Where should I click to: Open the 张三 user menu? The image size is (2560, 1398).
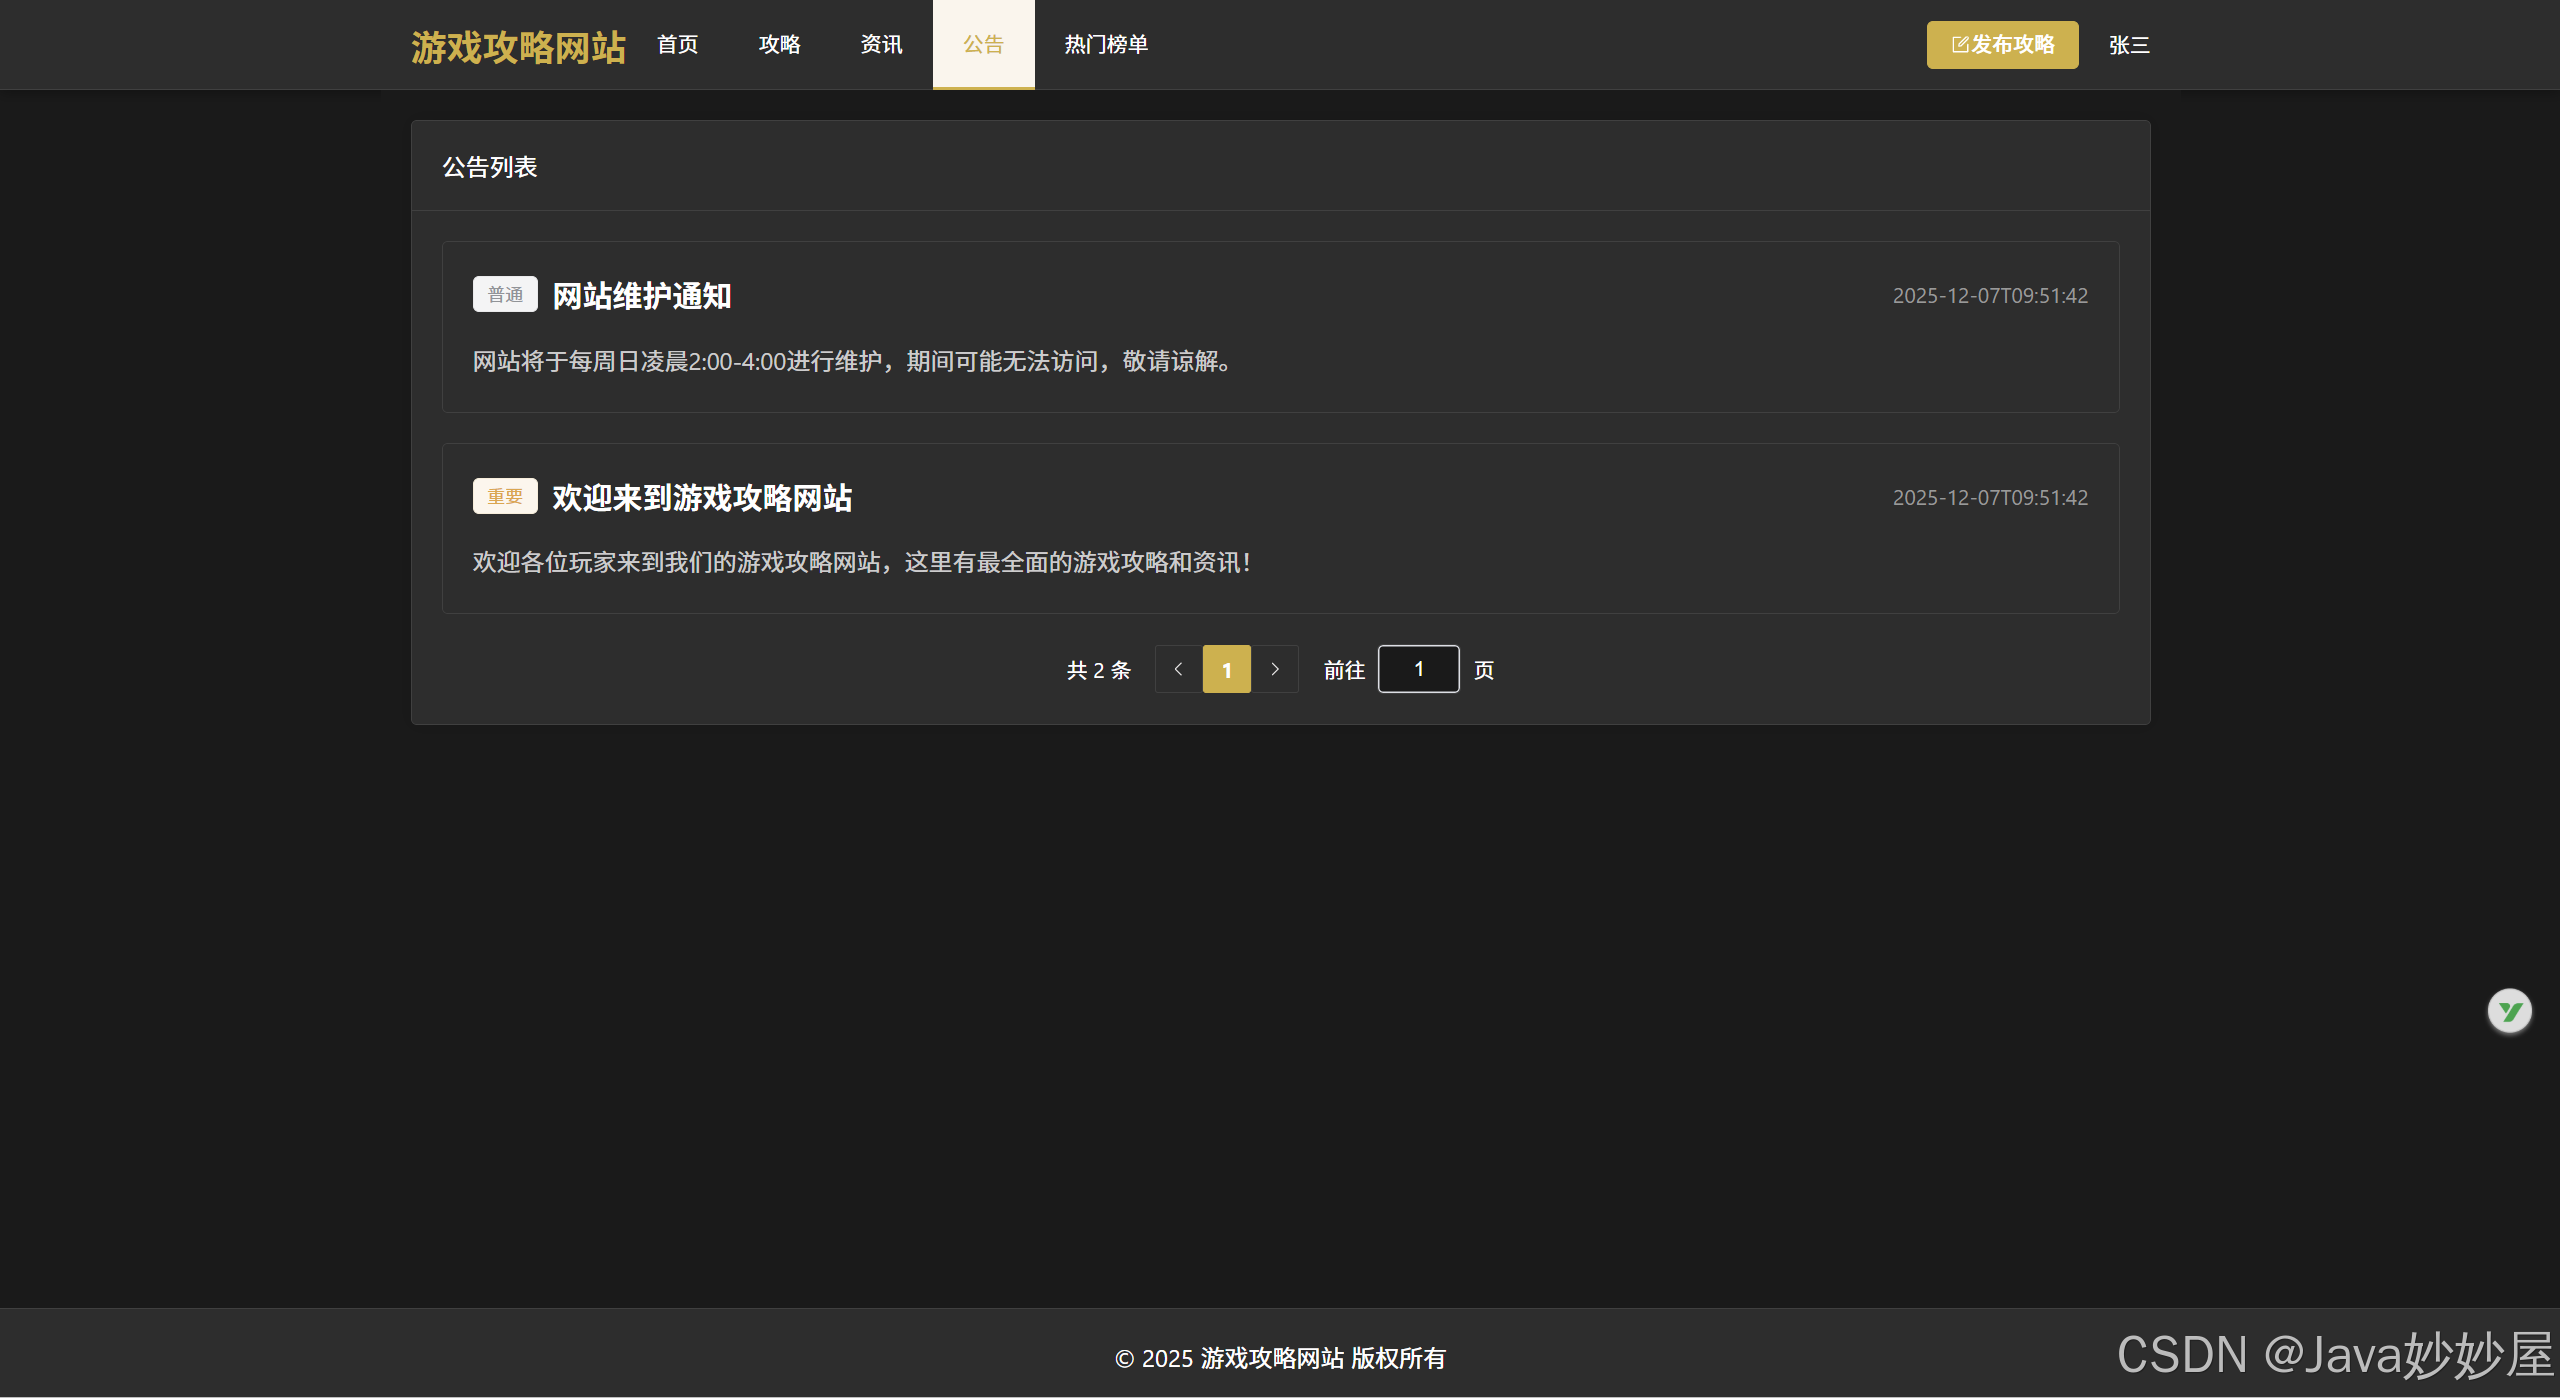tap(2129, 45)
